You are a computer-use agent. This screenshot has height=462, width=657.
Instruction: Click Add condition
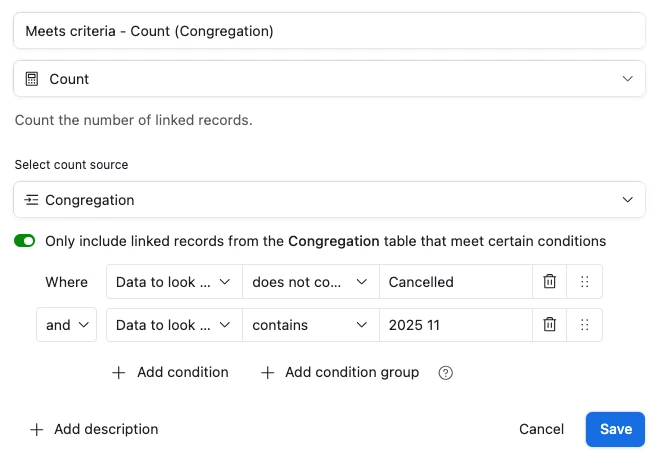tap(171, 372)
